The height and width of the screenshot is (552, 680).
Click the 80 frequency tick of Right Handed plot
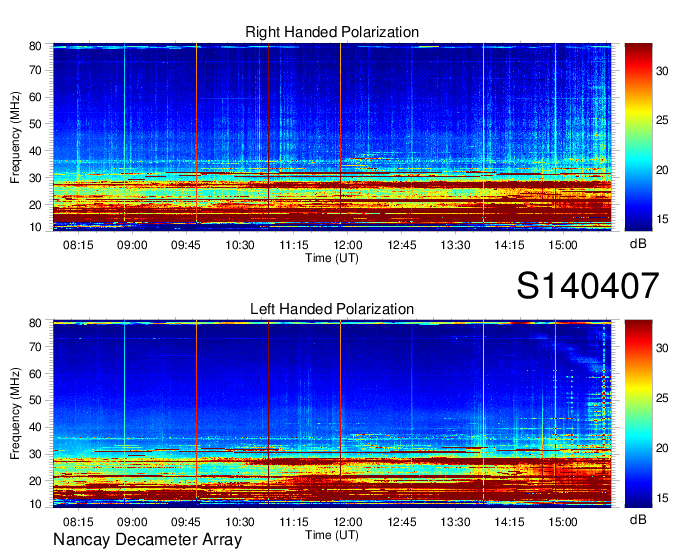(35, 46)
